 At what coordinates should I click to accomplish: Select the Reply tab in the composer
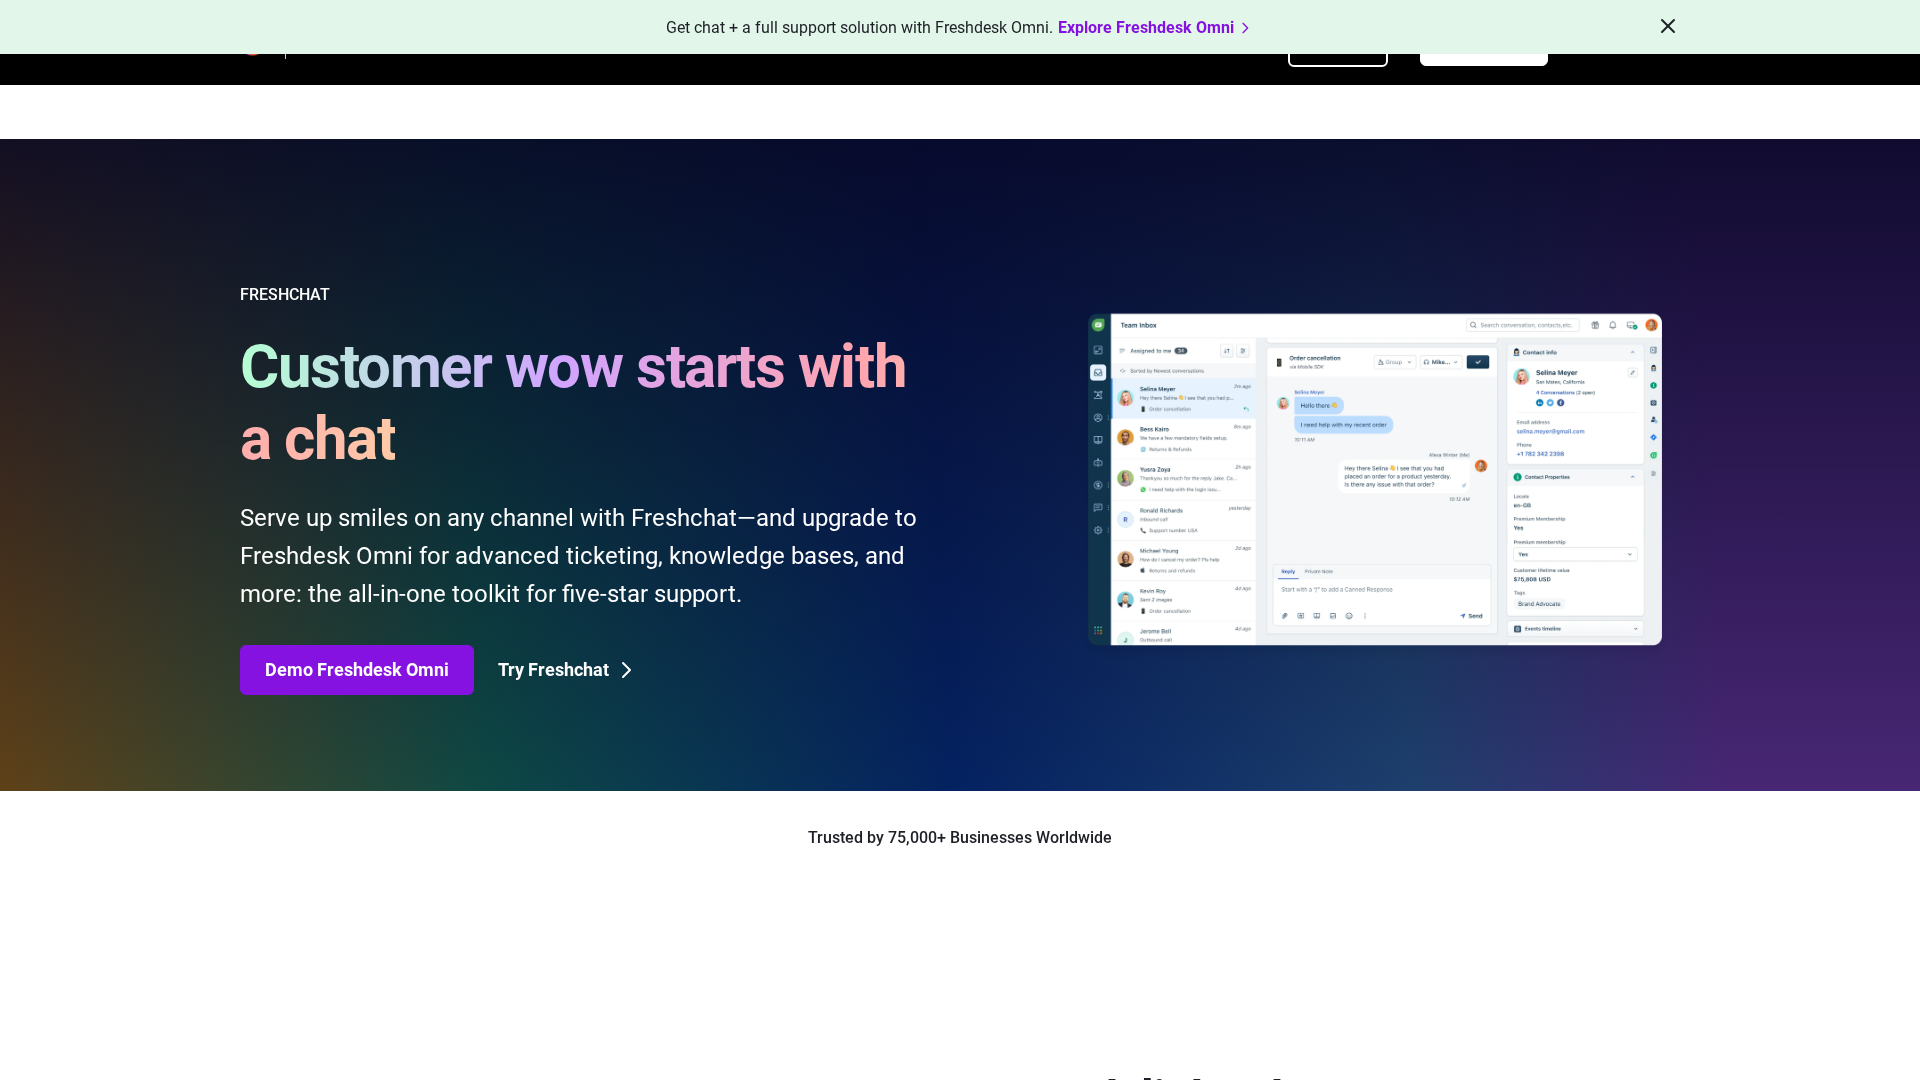pyautogui.click(x=1288, y=572)
